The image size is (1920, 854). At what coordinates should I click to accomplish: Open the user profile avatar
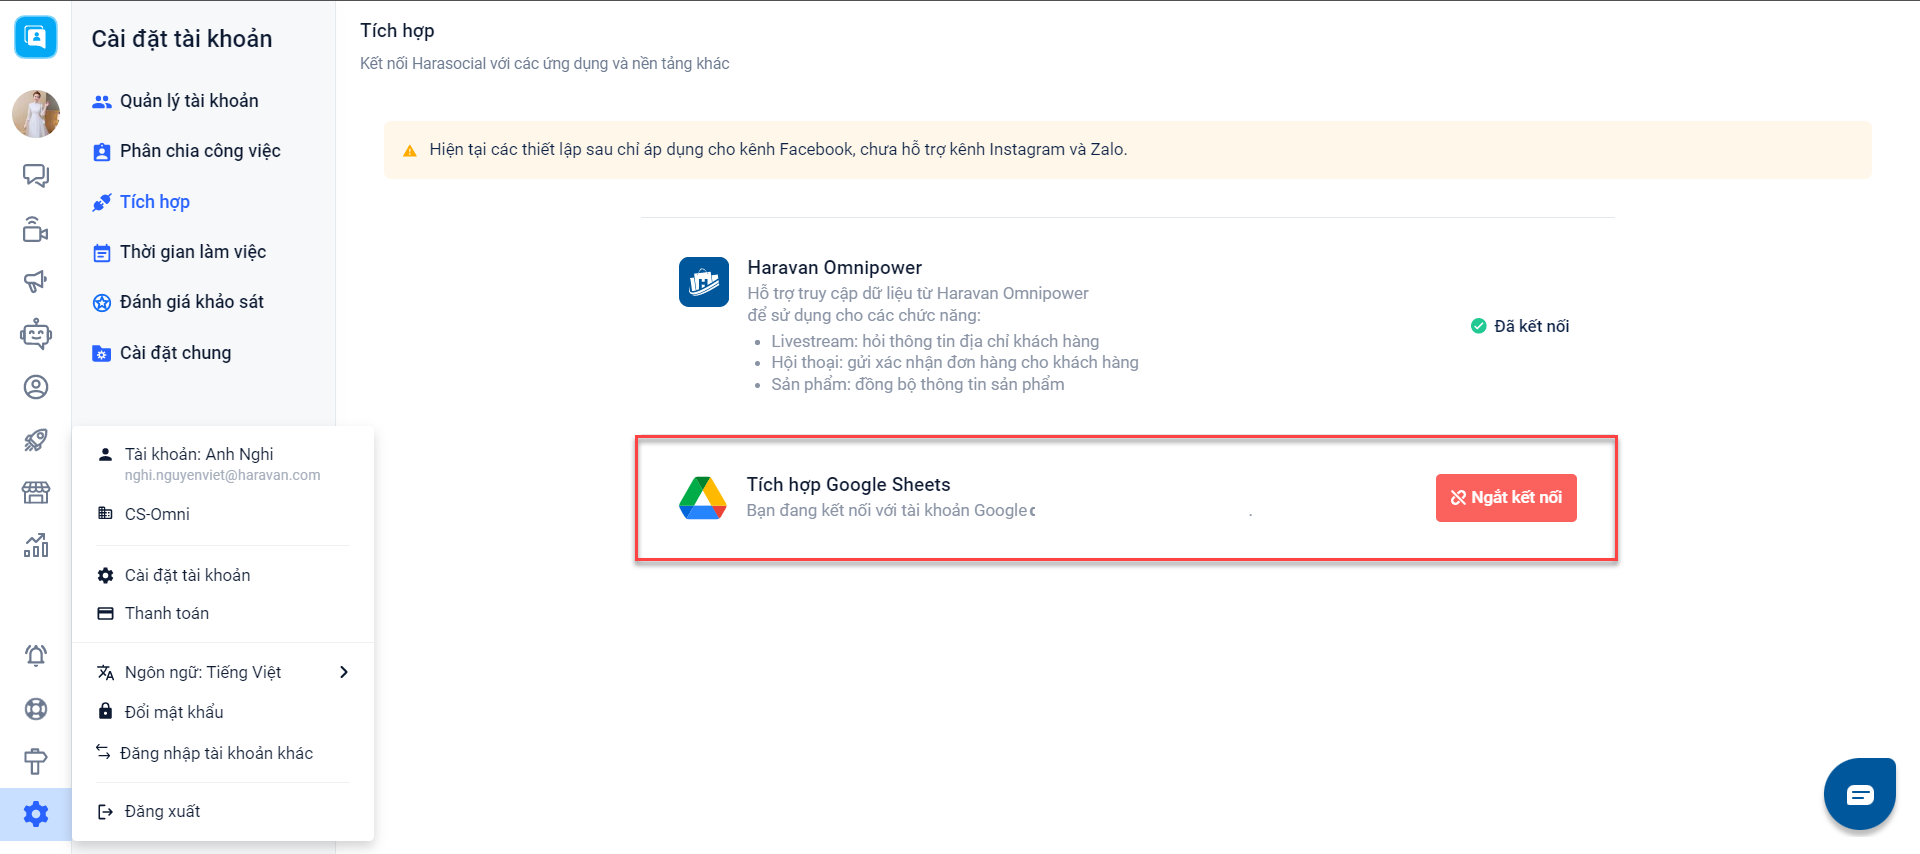pos(36,113)
